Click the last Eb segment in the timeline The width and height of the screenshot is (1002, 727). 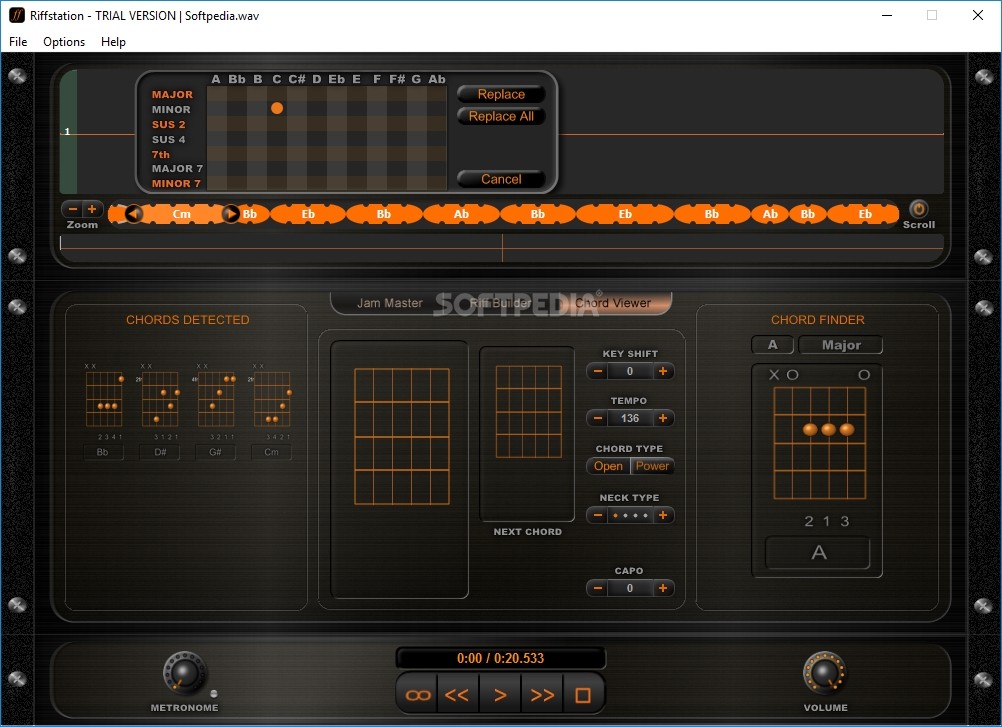point(865,214)
